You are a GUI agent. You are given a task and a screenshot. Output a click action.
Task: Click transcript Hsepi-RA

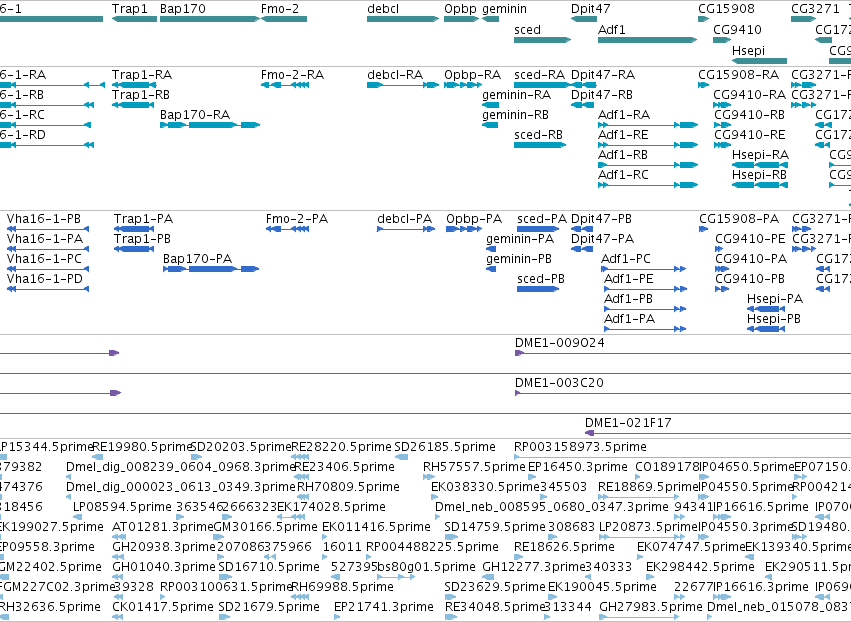[760, 155]
